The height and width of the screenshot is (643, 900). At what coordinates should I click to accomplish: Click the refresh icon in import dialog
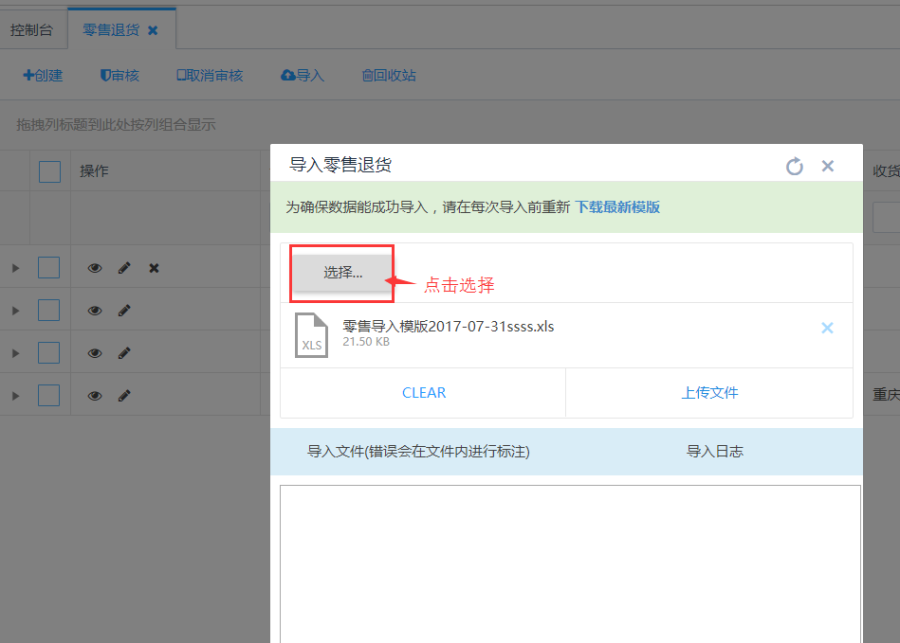pyautogui.click(x=794, y=166)
